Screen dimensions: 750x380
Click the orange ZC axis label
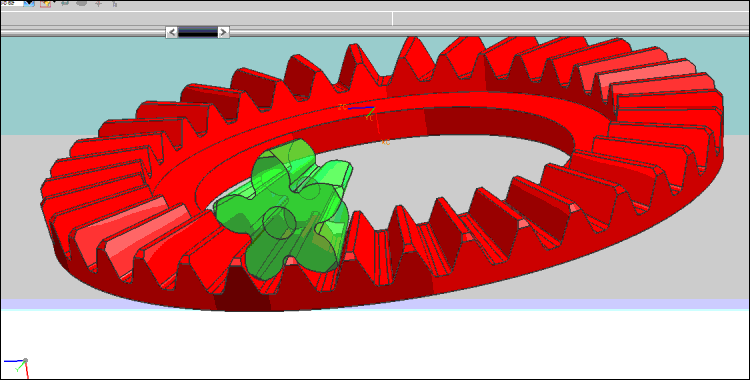(x=342, y=107)
